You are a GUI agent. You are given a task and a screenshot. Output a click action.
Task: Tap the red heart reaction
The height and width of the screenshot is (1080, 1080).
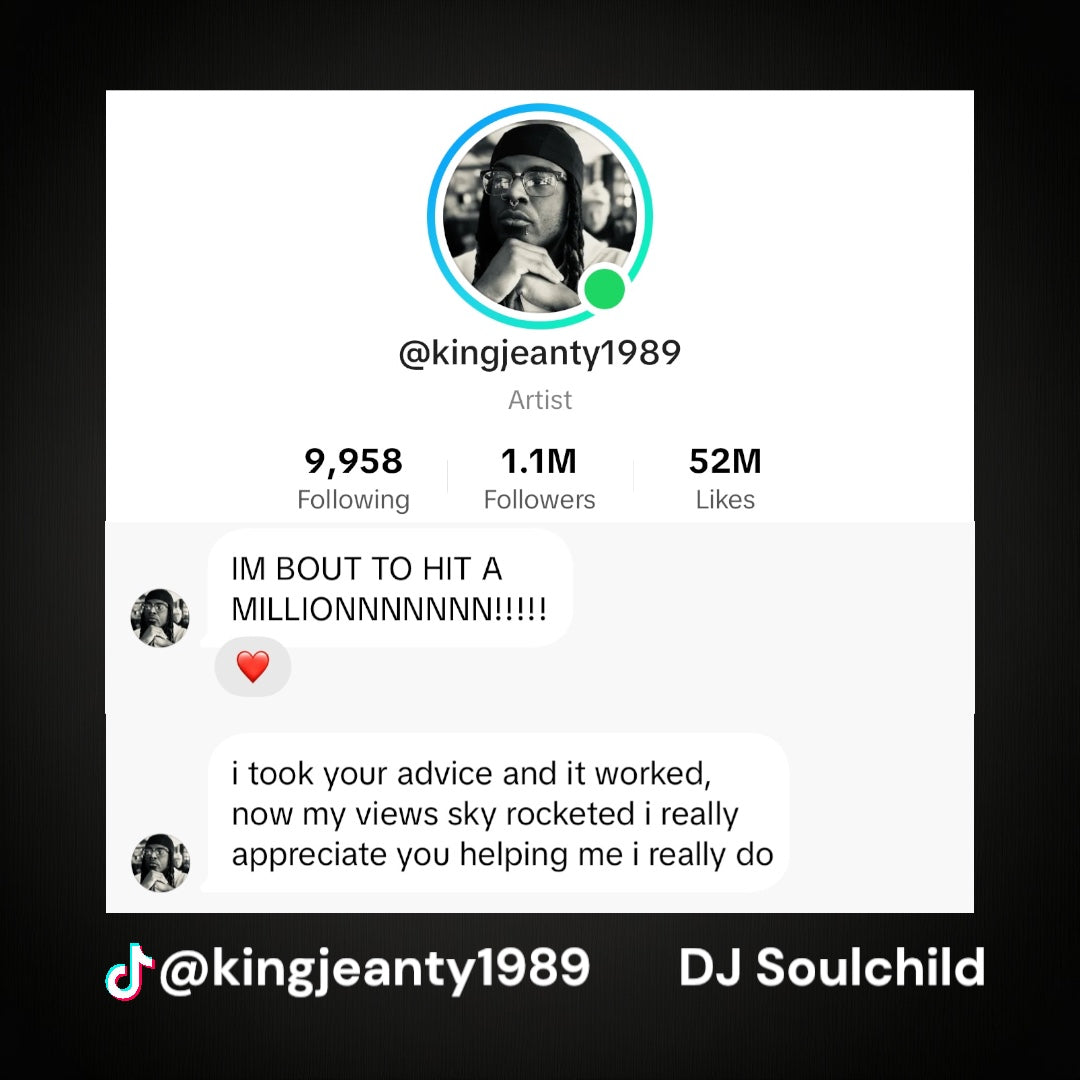tap(253, 666)
